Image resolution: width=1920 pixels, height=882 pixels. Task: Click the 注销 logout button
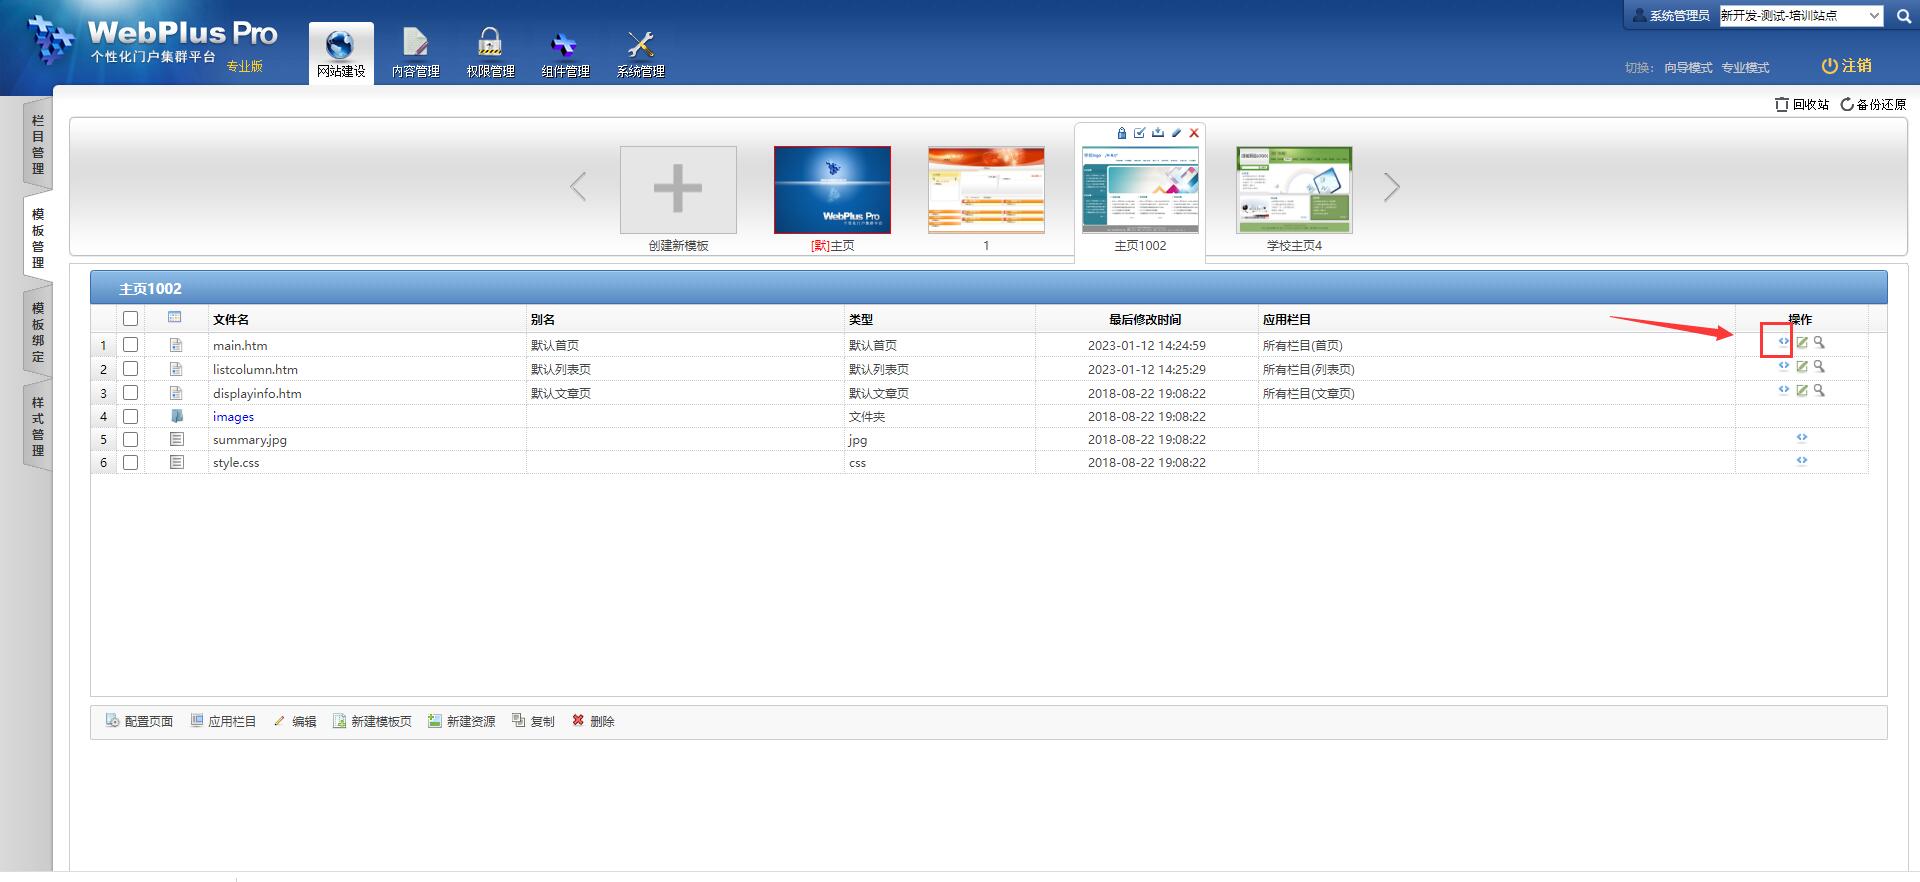pos(1846,66)
